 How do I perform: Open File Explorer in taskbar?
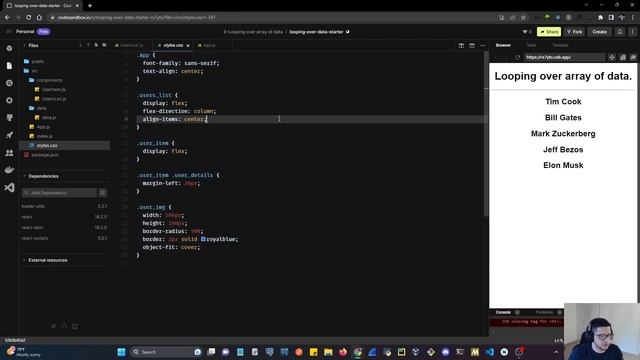[x=328, y=352]
